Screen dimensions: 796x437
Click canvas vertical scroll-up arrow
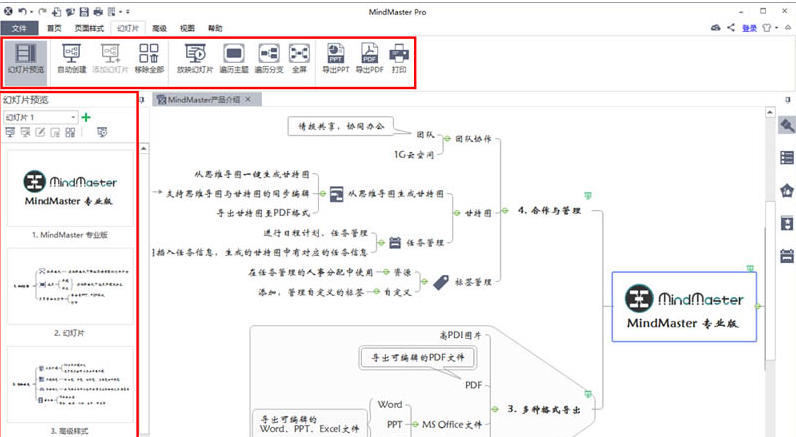(770, 112)
